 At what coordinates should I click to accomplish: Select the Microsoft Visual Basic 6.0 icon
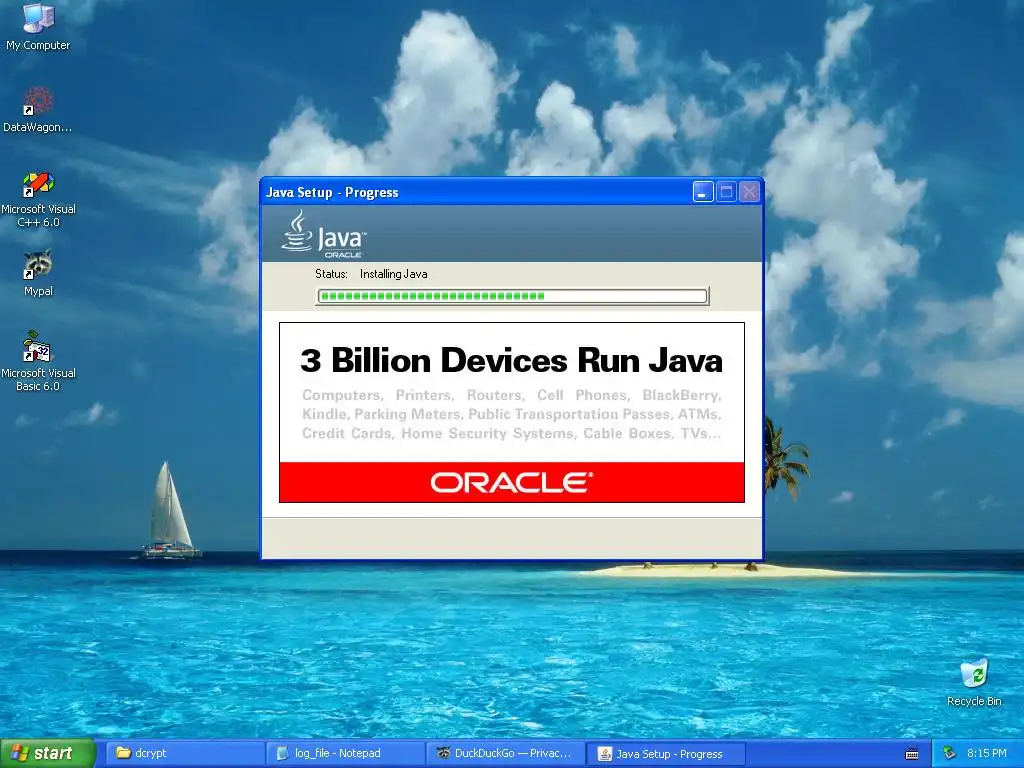[x=38, y=361]
